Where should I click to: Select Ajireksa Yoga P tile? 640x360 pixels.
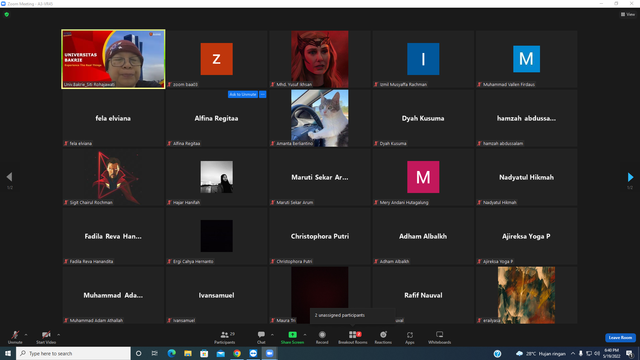(x=526, y=236)
